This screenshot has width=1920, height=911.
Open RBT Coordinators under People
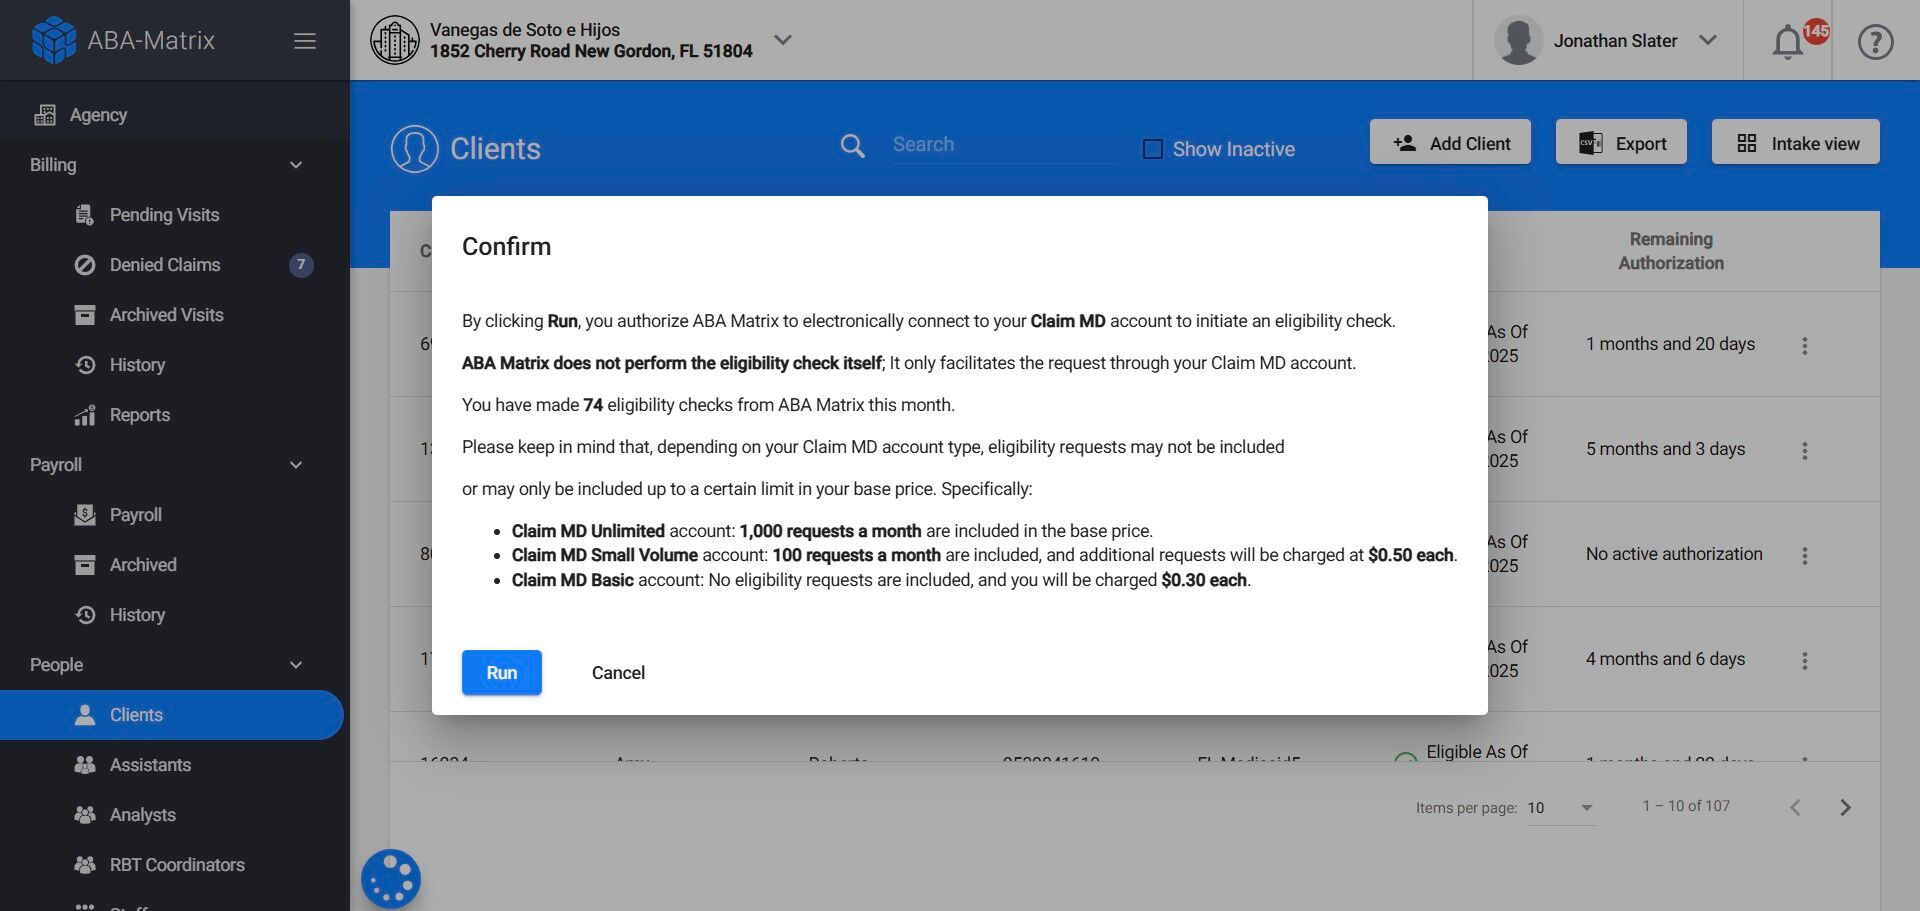pos(177,865)
